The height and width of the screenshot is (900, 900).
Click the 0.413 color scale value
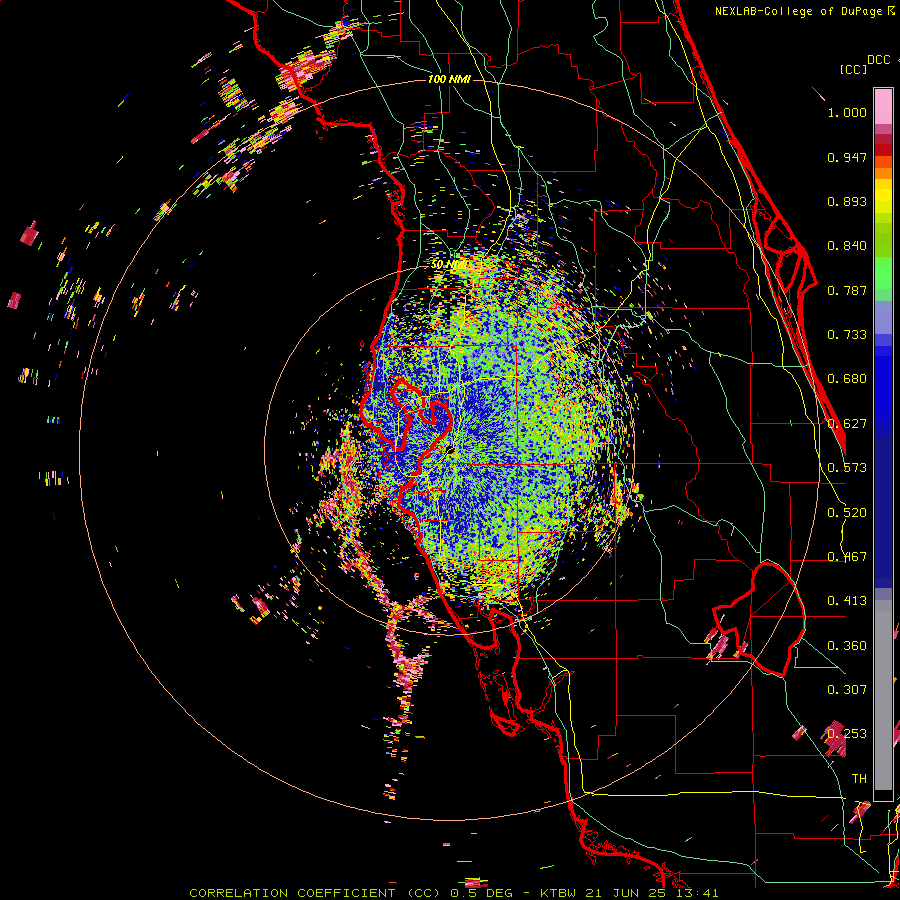point(847,601)
